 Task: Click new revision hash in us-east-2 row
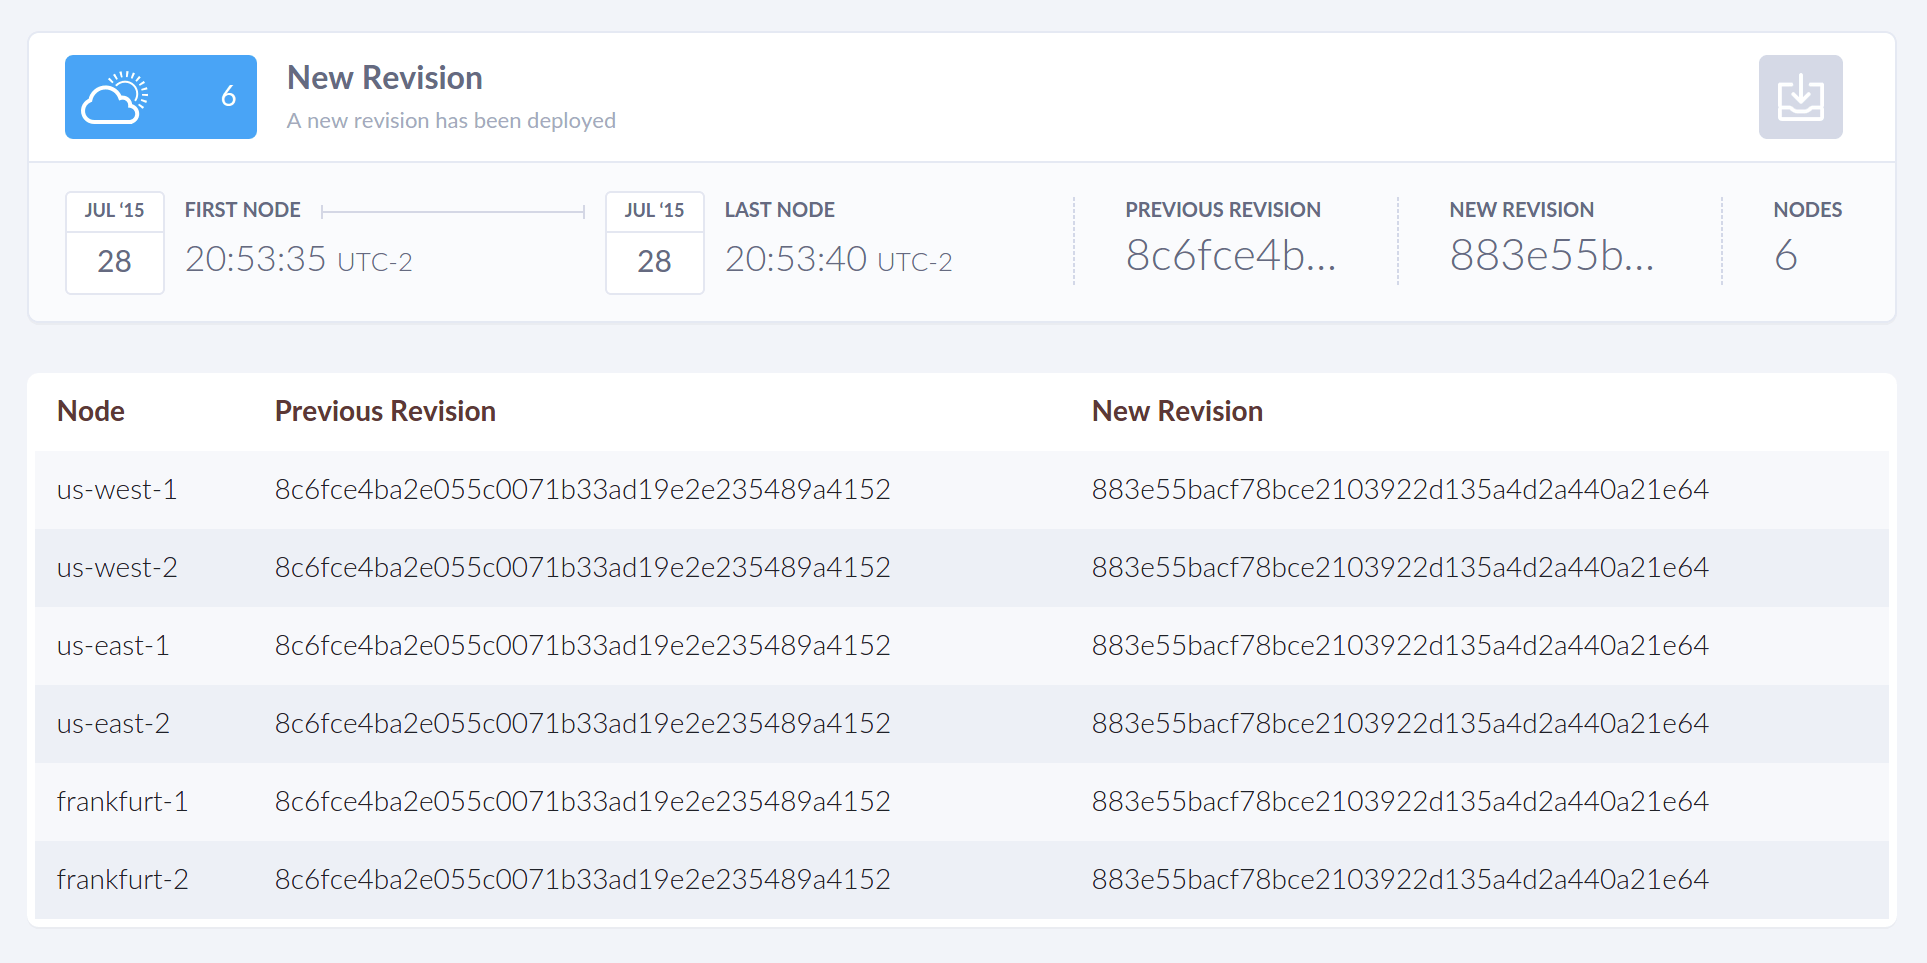coord(1400,723)
